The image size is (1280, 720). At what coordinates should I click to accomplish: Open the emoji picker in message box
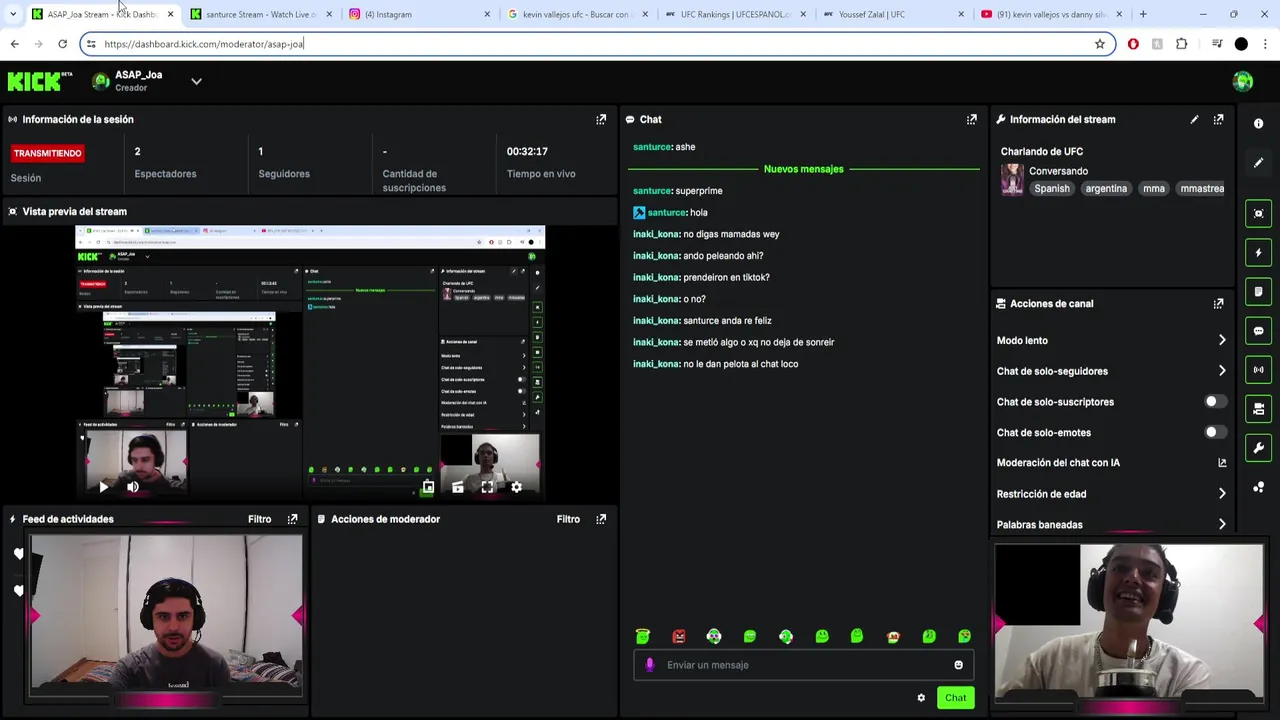coord(958,665)
